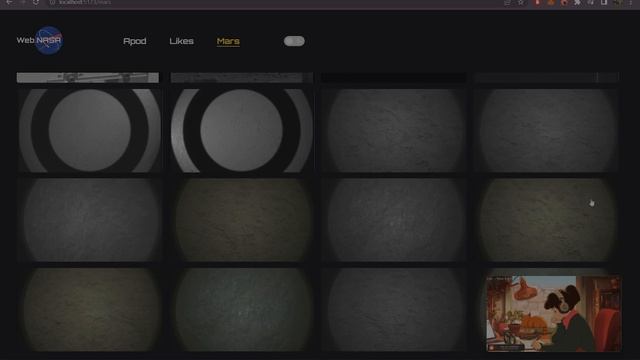The image size is (640, 360).
Task: Open the Apod page
Action: tap(135, 41)
